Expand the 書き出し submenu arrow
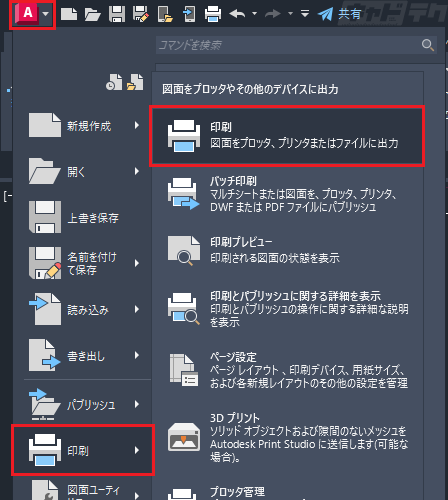 tap(137, 355)
